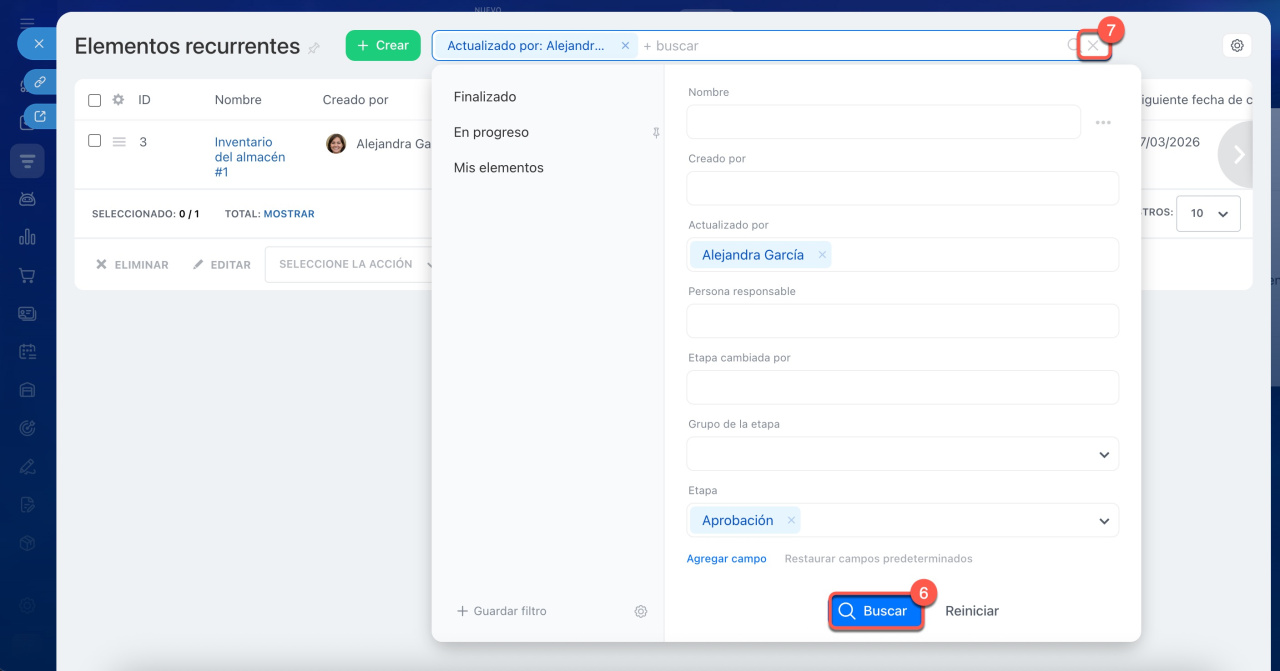Select the Mis elementos saved filter
1280x671 pixels.
[x=499, y=168]
